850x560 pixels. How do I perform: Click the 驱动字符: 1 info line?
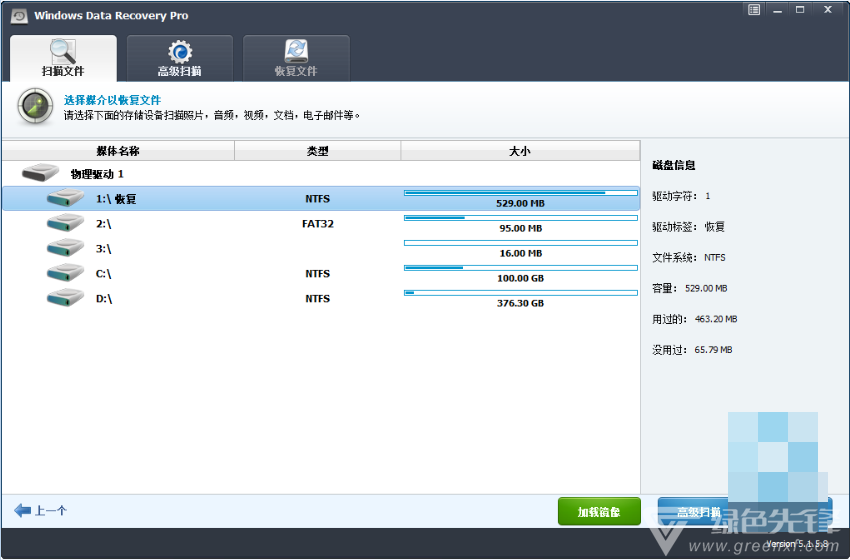(x=681, y=196)
